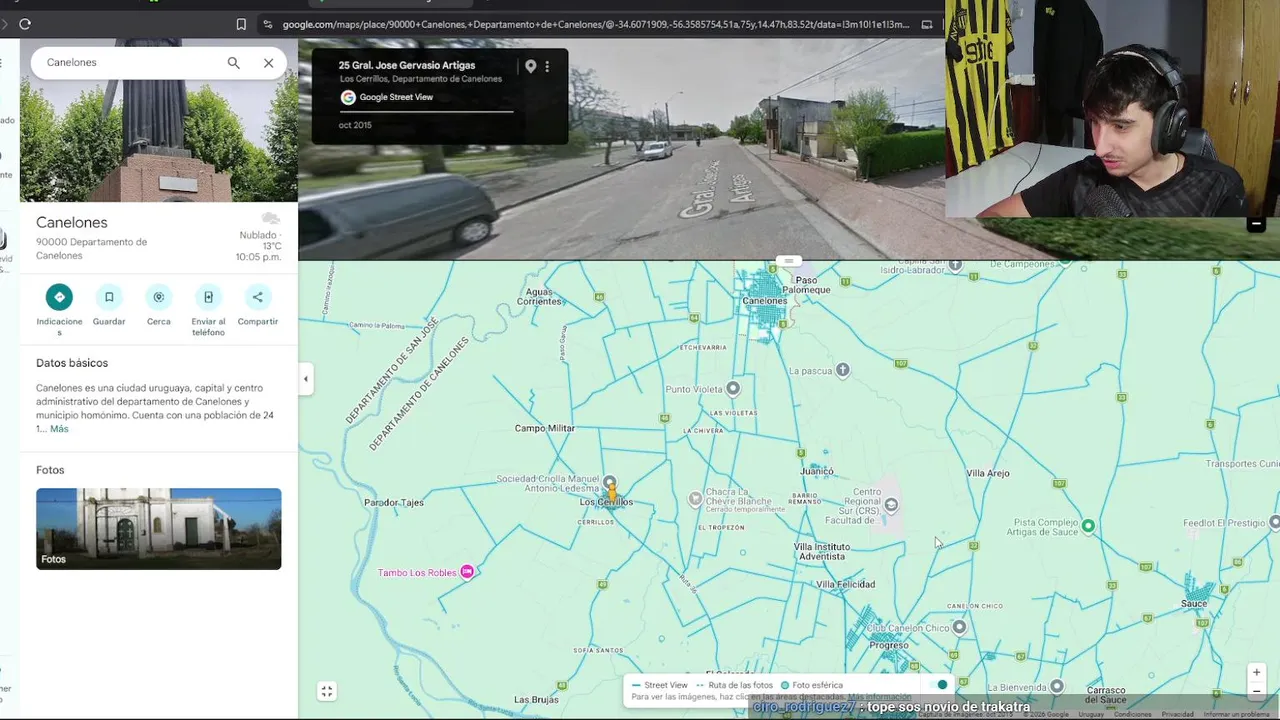This screenshot has width=1280, height=720.
Task: Toggle fullscreen map with expand icon
Action: click(x=326, y=691)
